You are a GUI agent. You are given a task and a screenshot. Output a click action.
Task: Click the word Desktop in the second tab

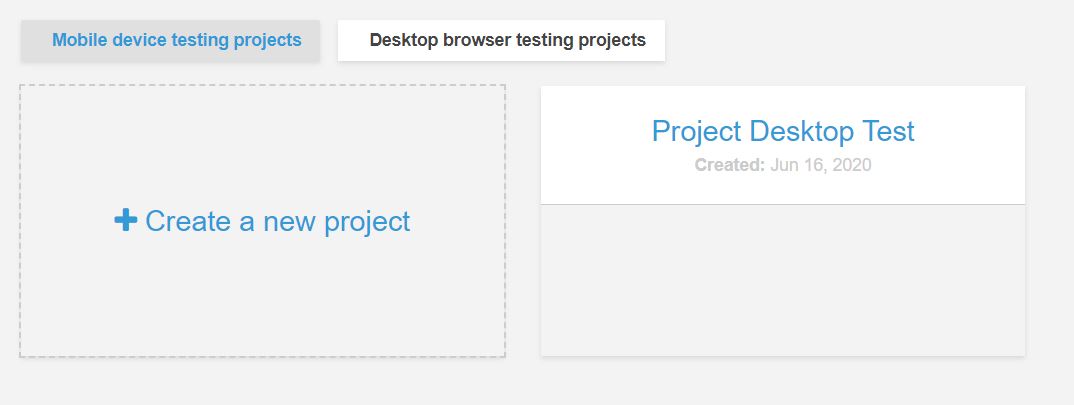point(403,40)
